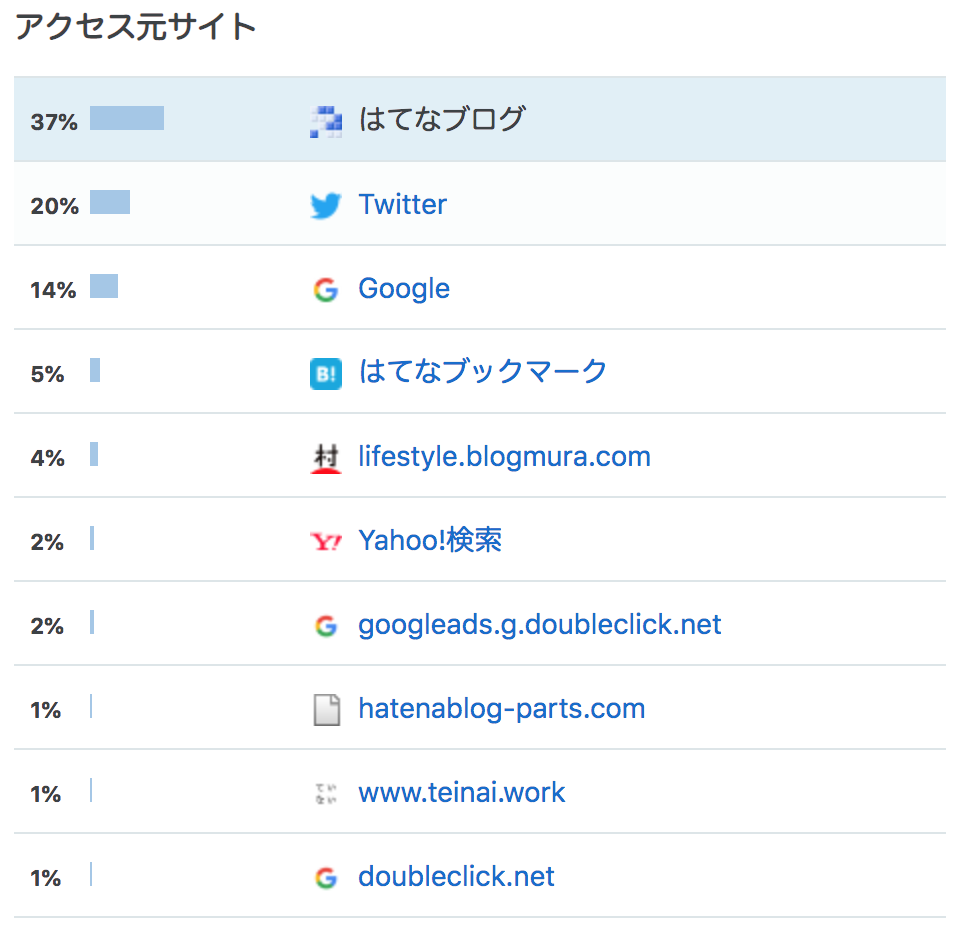
Task: Click the 5% bar for はてなブックマーク
Action: (95, 370)
